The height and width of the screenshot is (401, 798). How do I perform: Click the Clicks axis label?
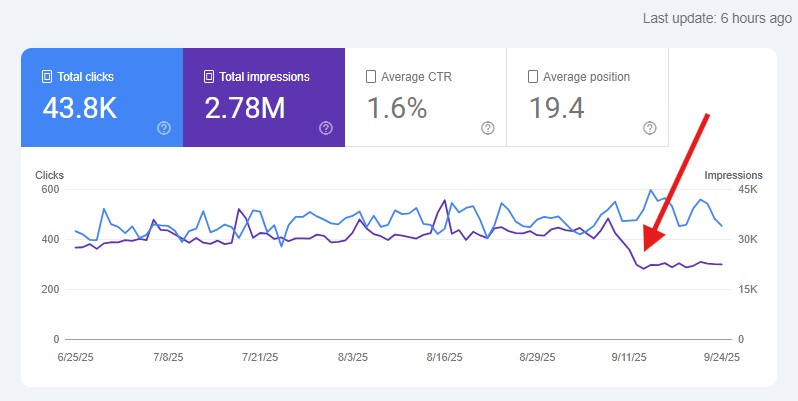49,175
